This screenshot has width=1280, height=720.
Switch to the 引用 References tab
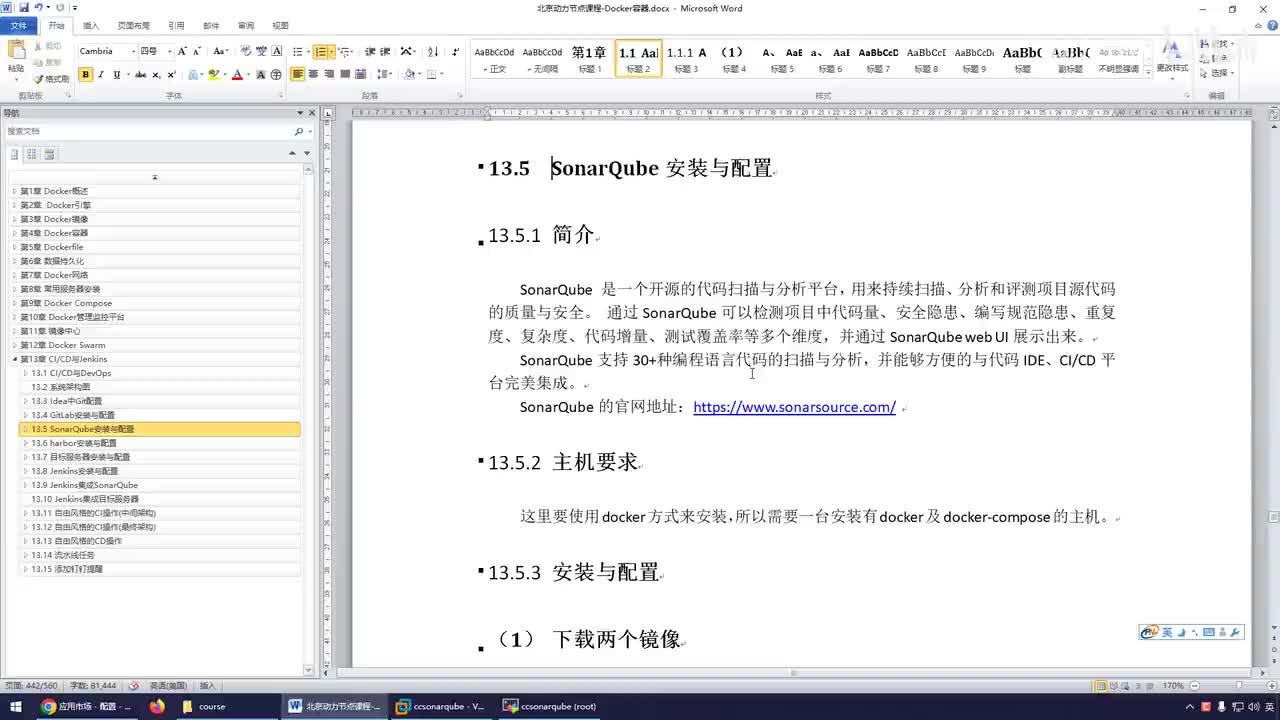pos(176,25)
